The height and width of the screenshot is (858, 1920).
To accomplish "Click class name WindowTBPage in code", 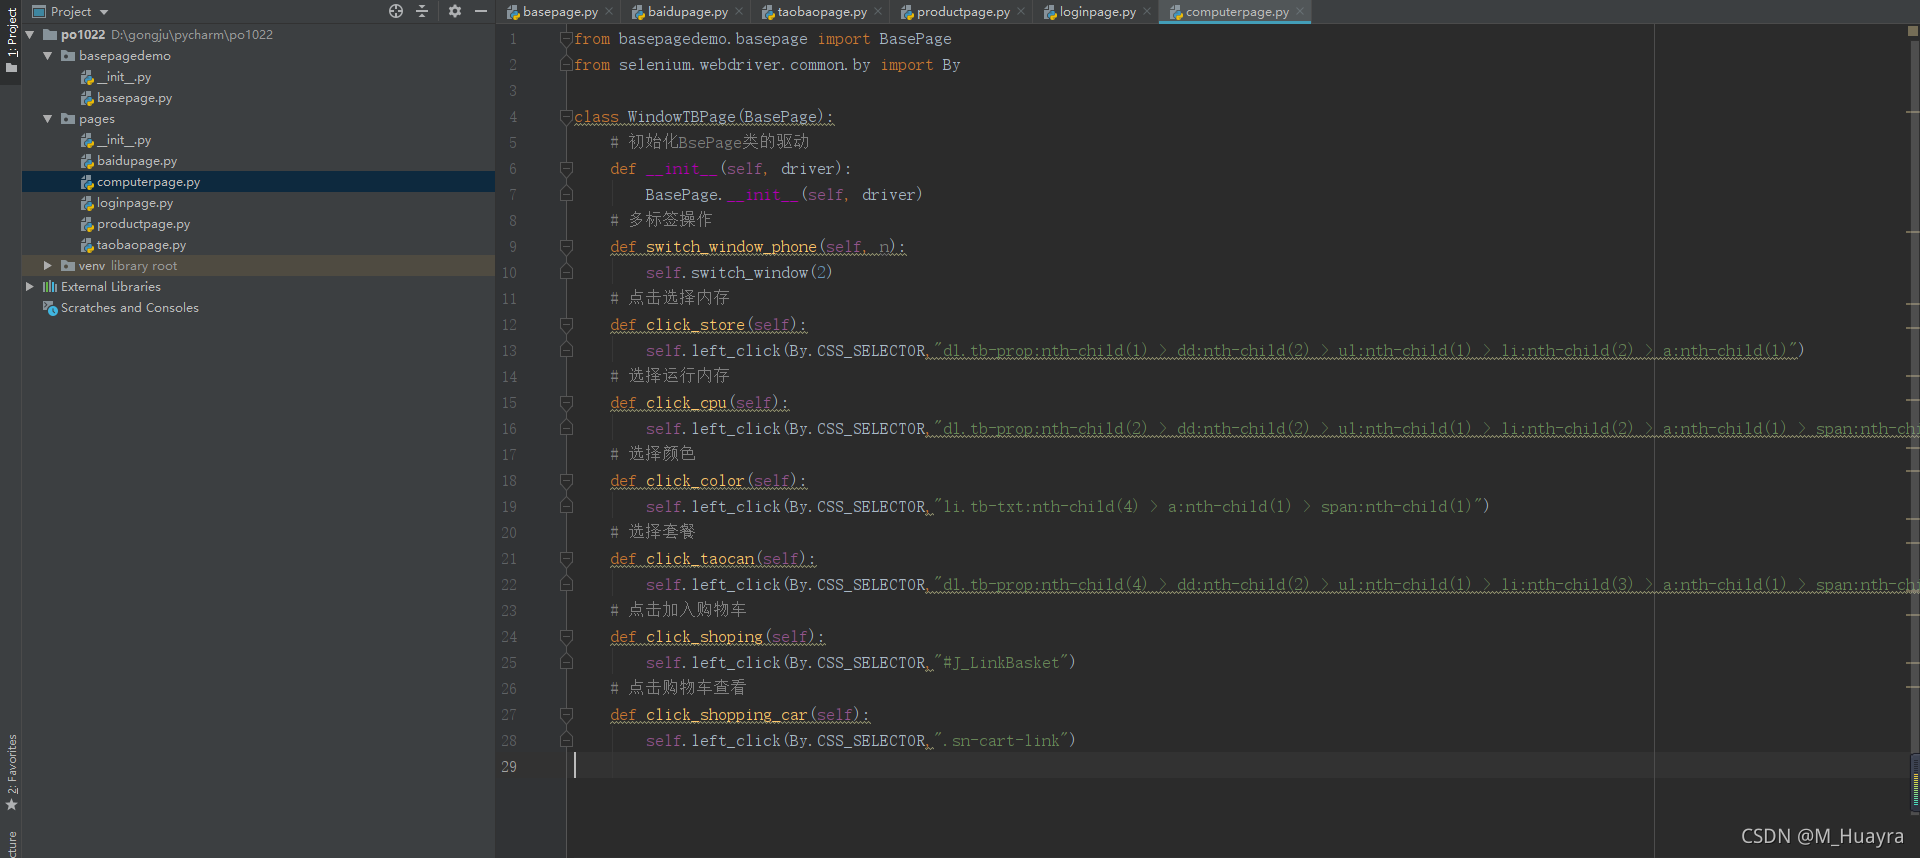I will point(681,117).
